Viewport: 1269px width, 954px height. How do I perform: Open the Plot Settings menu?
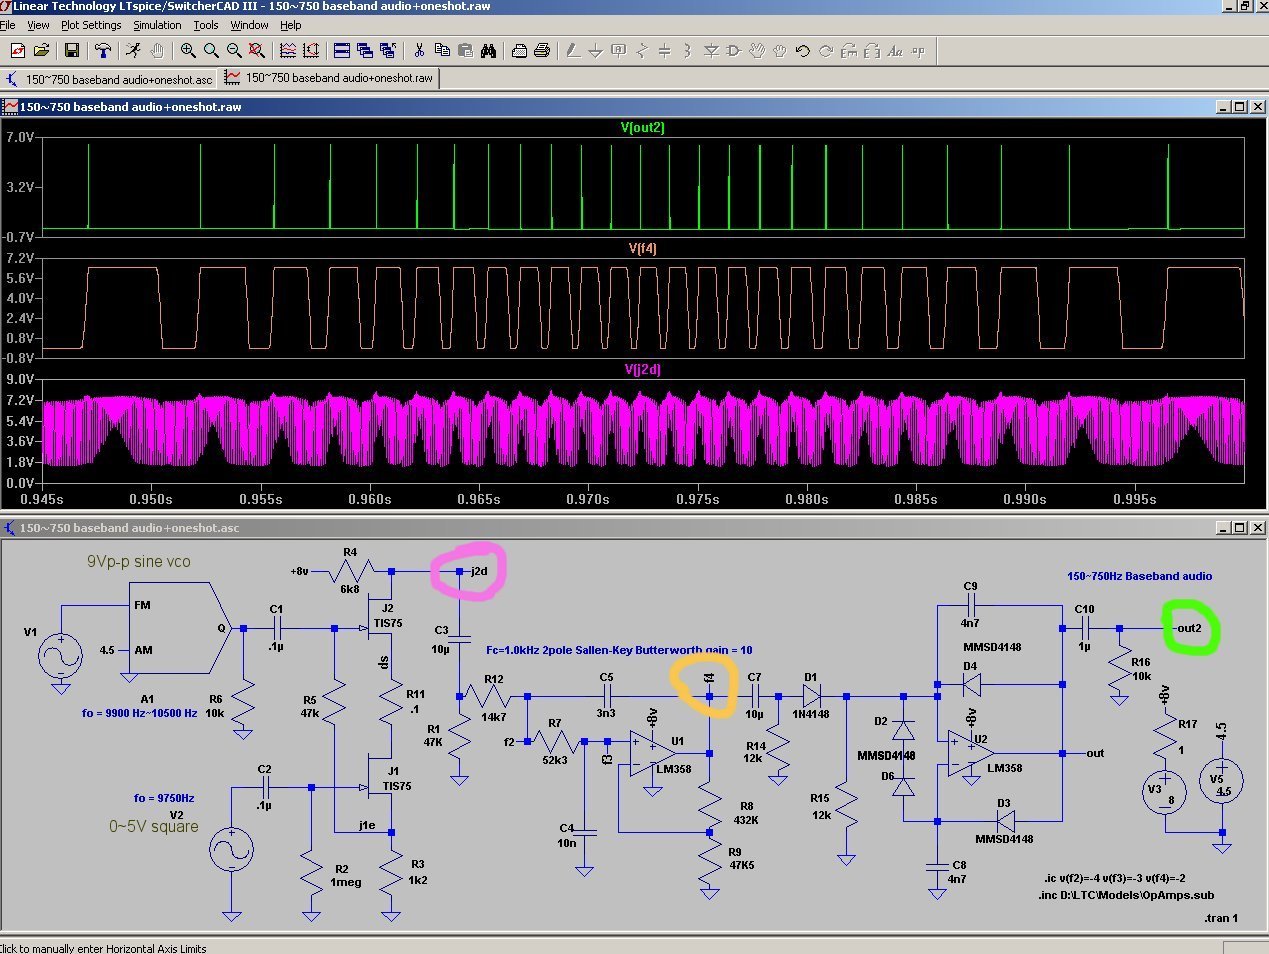click(91, 25)
